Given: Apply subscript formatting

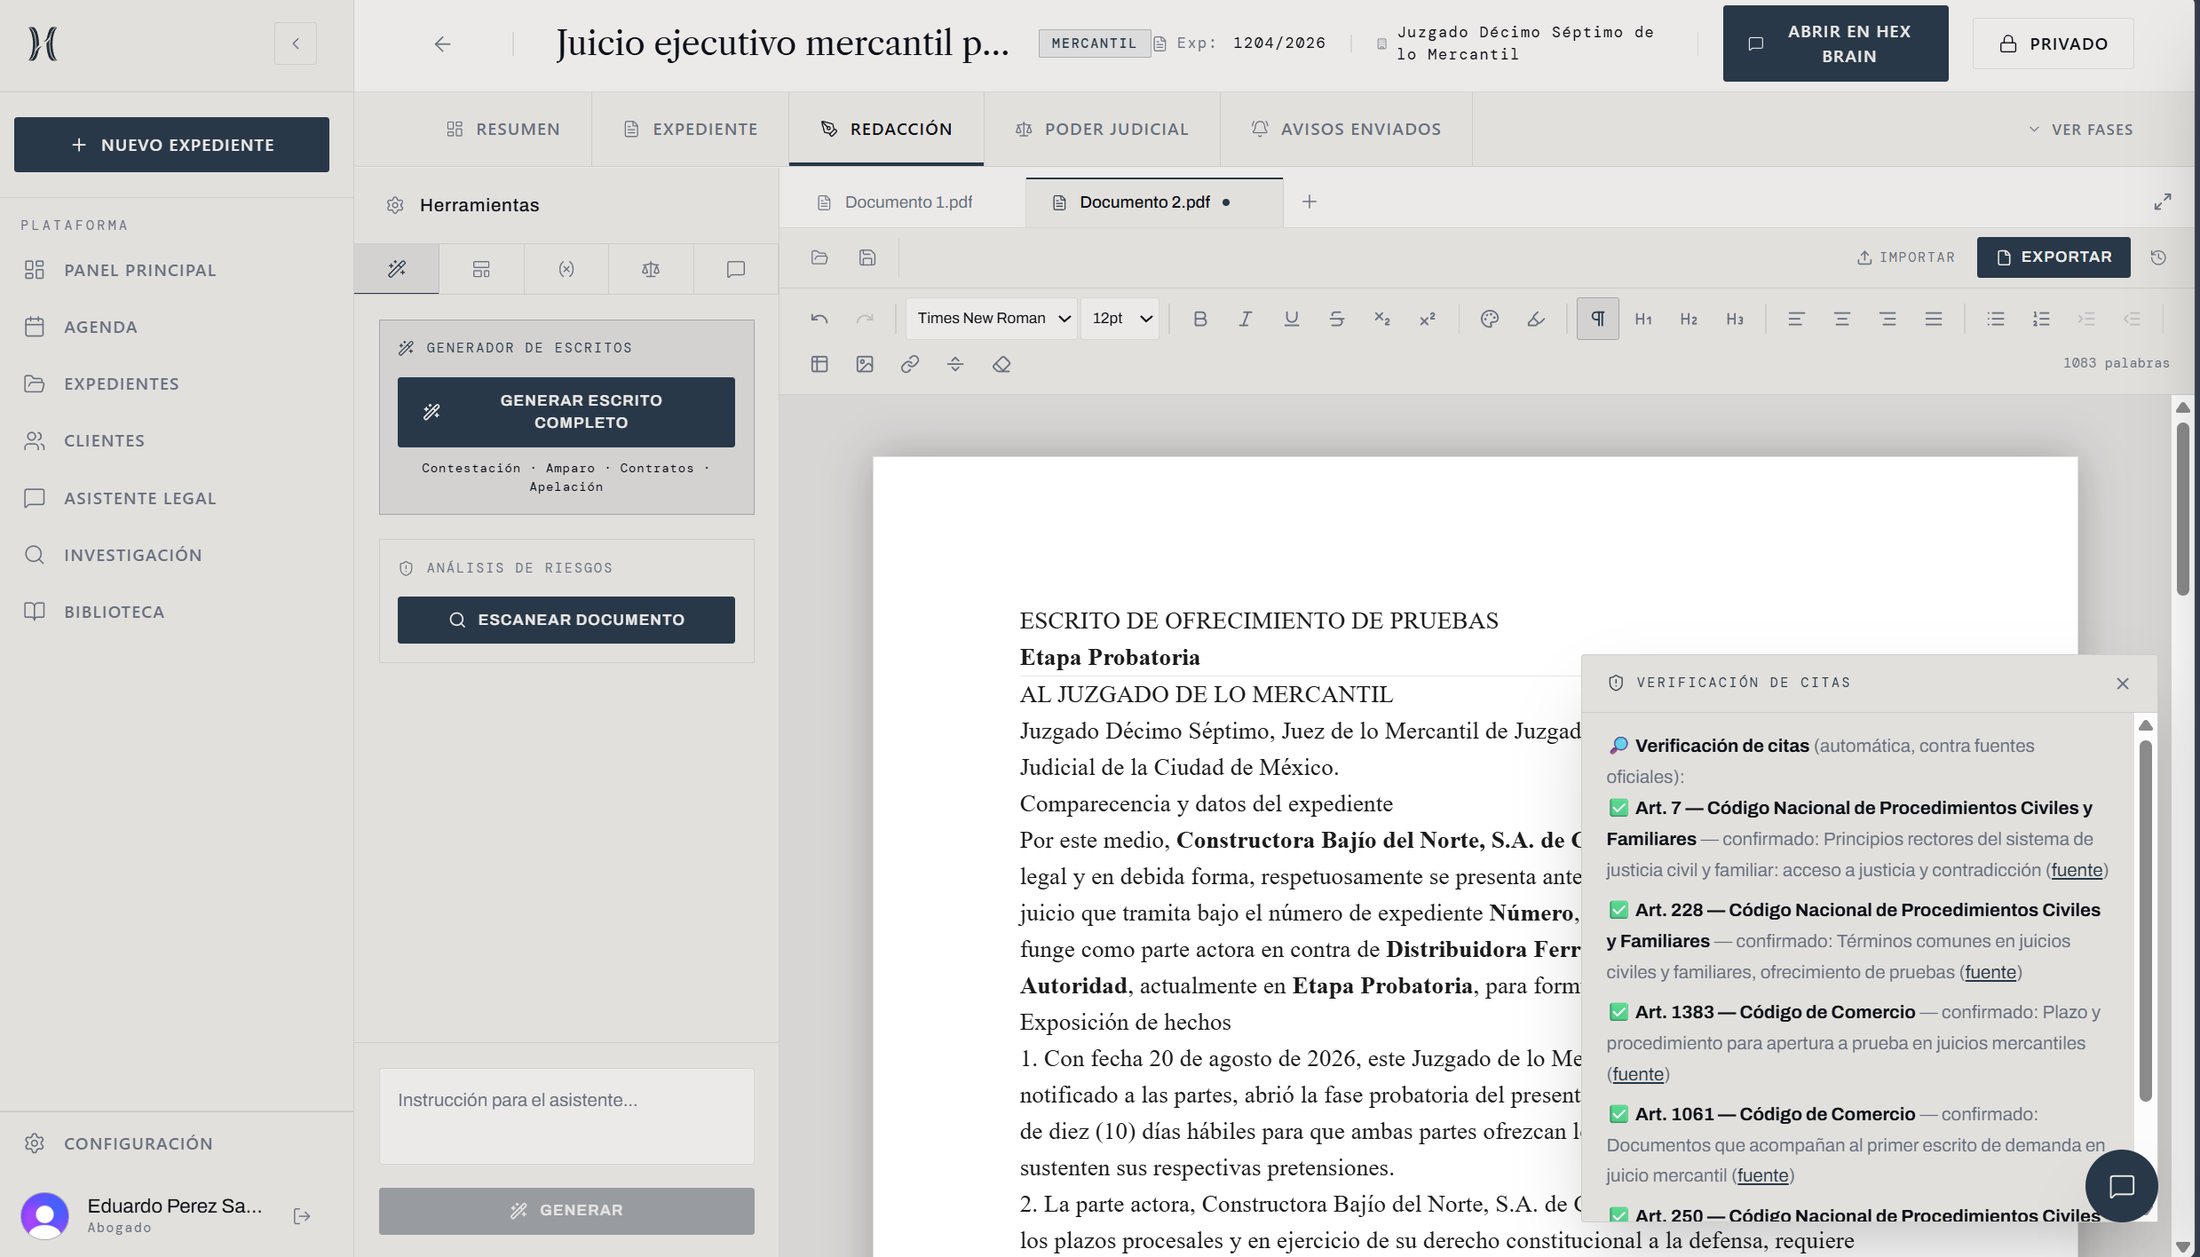Looking at the screenshot, I should pos(1382,318).
